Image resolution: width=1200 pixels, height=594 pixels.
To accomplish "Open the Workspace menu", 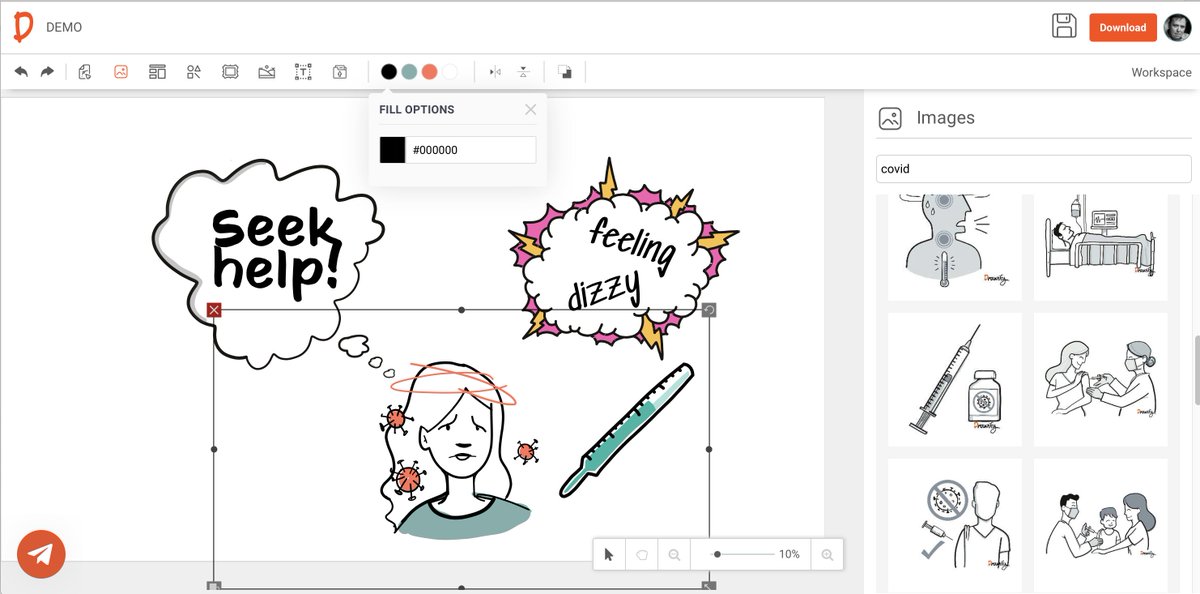I will 1160,72.
